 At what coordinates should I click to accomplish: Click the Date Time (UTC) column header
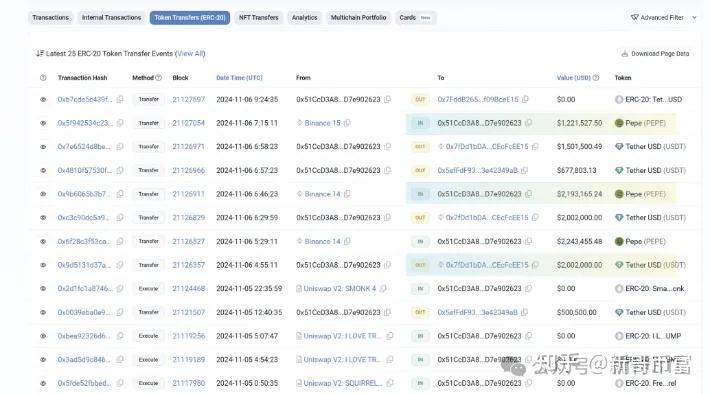click(239, 78)
